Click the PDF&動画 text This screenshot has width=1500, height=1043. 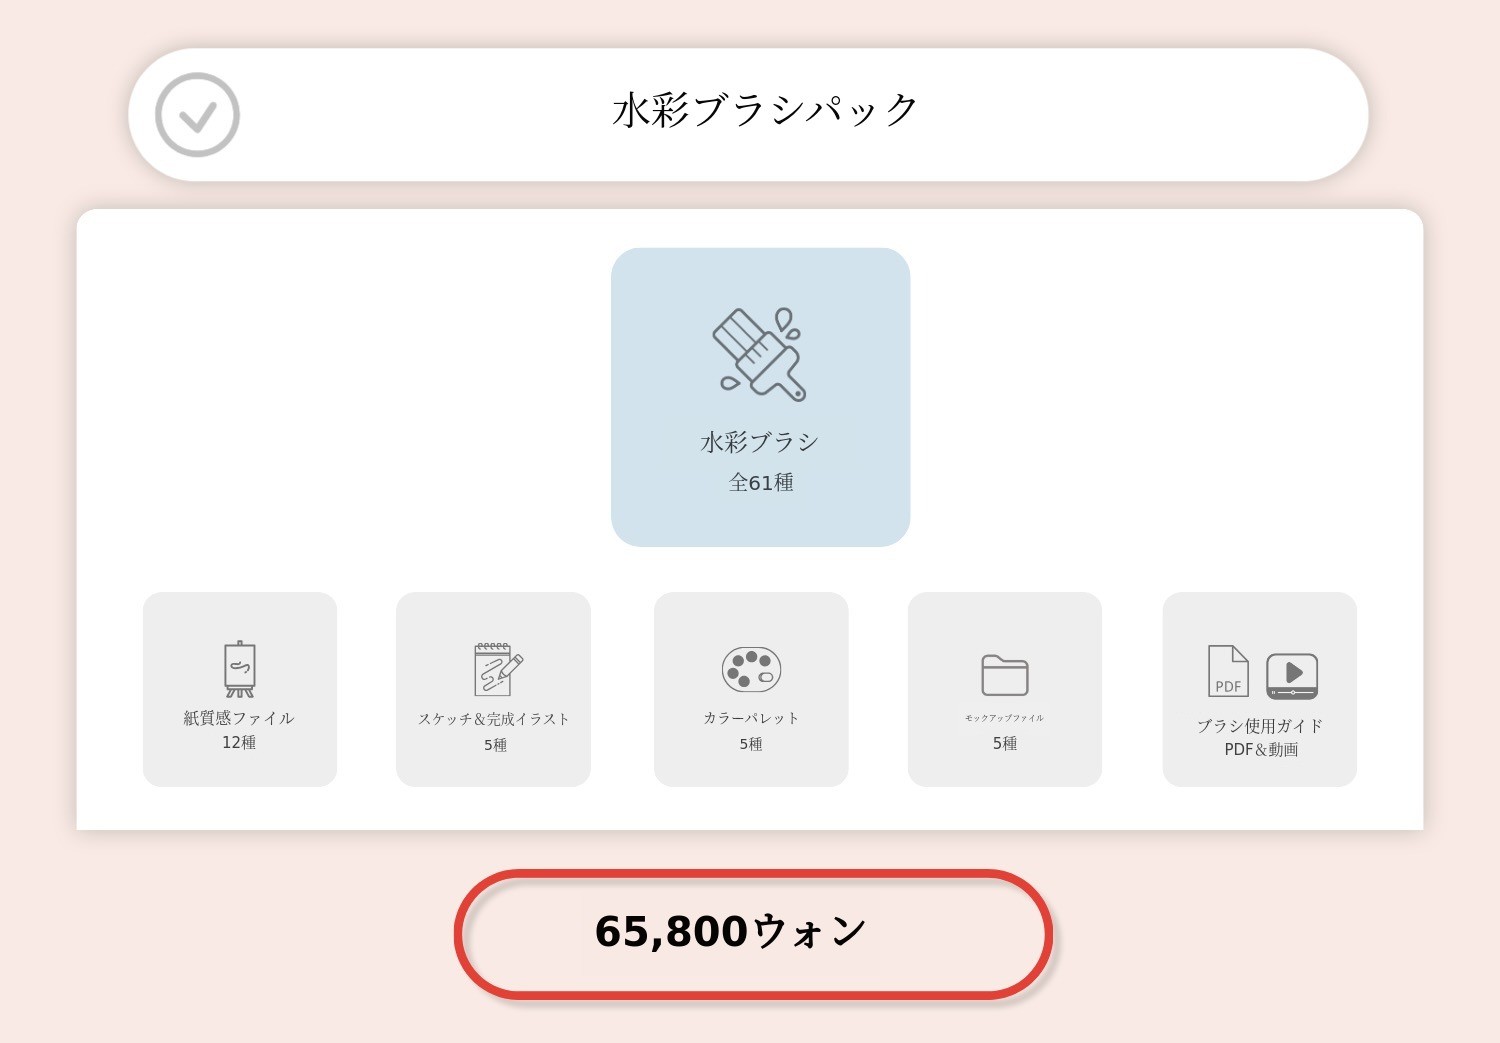(1261, 750)
